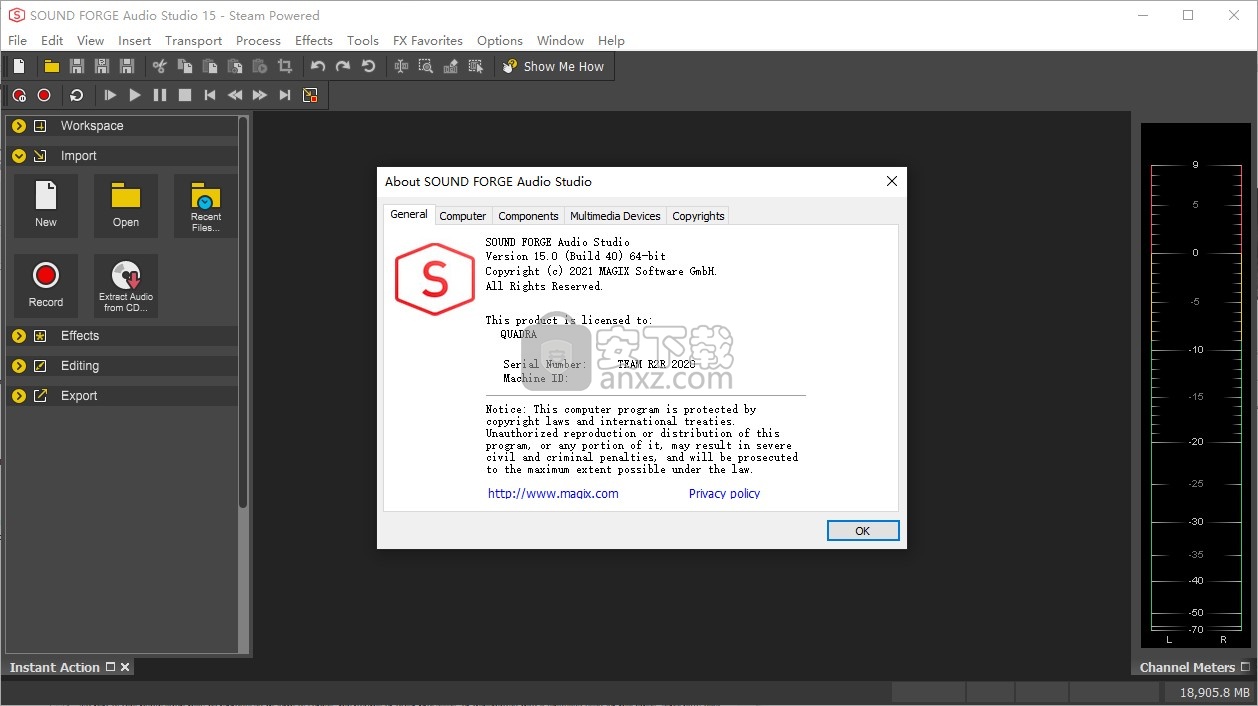This screenshot has height=706, width=1258.
Task: Click the Repeat last action icon
Action: (x=368, y=66)
